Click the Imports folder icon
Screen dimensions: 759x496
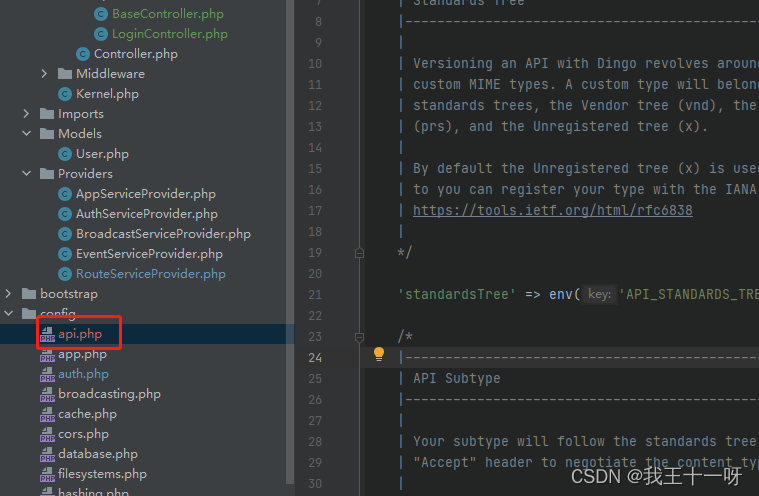tap(46, 114)
